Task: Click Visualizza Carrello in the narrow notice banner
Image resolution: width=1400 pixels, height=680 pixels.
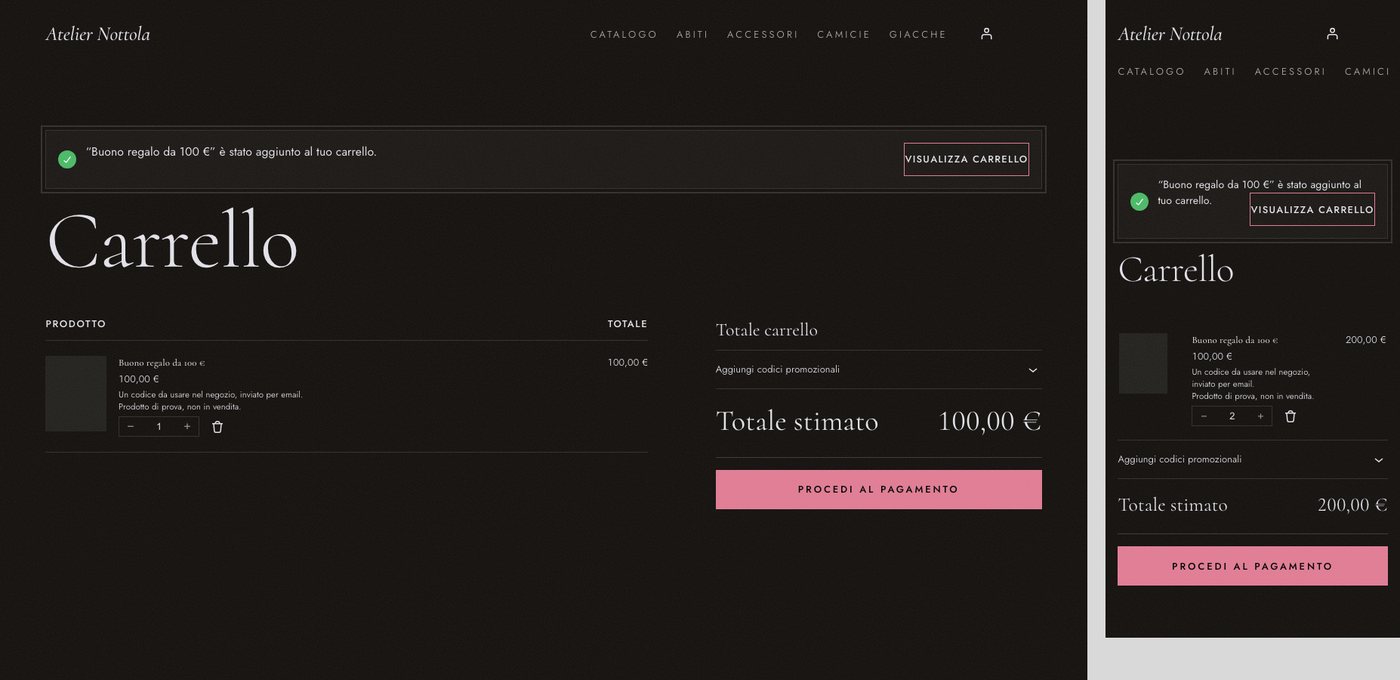Action: pos(1312,209)
